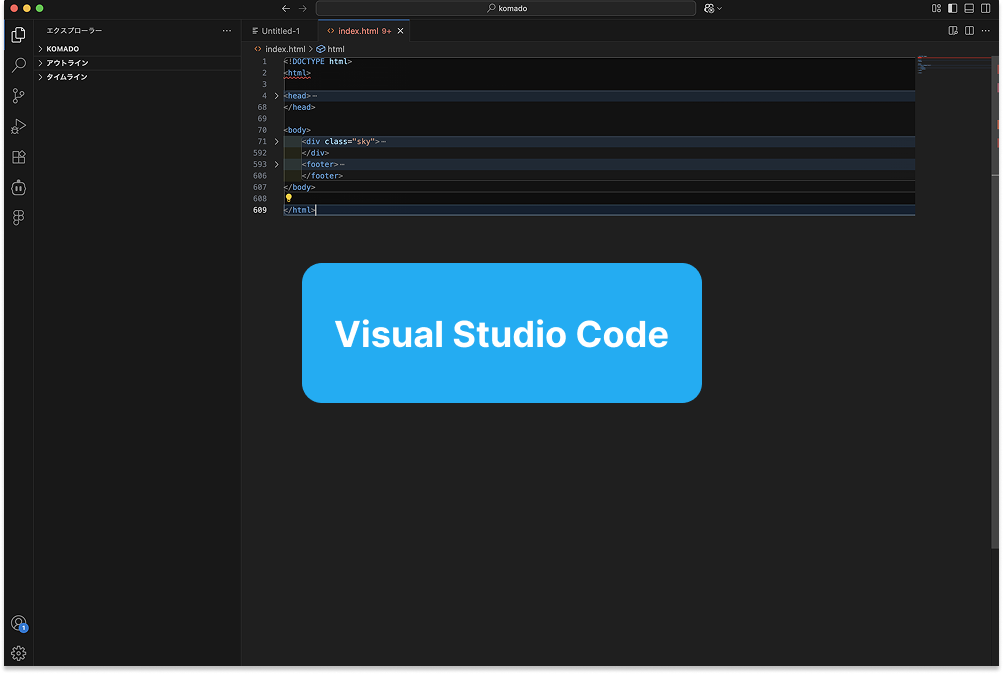
Task: Click the <body> tag on line 70
Action: [297, 130]
